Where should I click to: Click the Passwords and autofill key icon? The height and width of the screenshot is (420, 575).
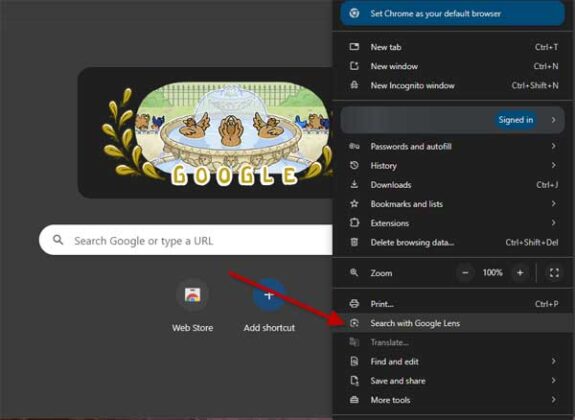point(354,146)
